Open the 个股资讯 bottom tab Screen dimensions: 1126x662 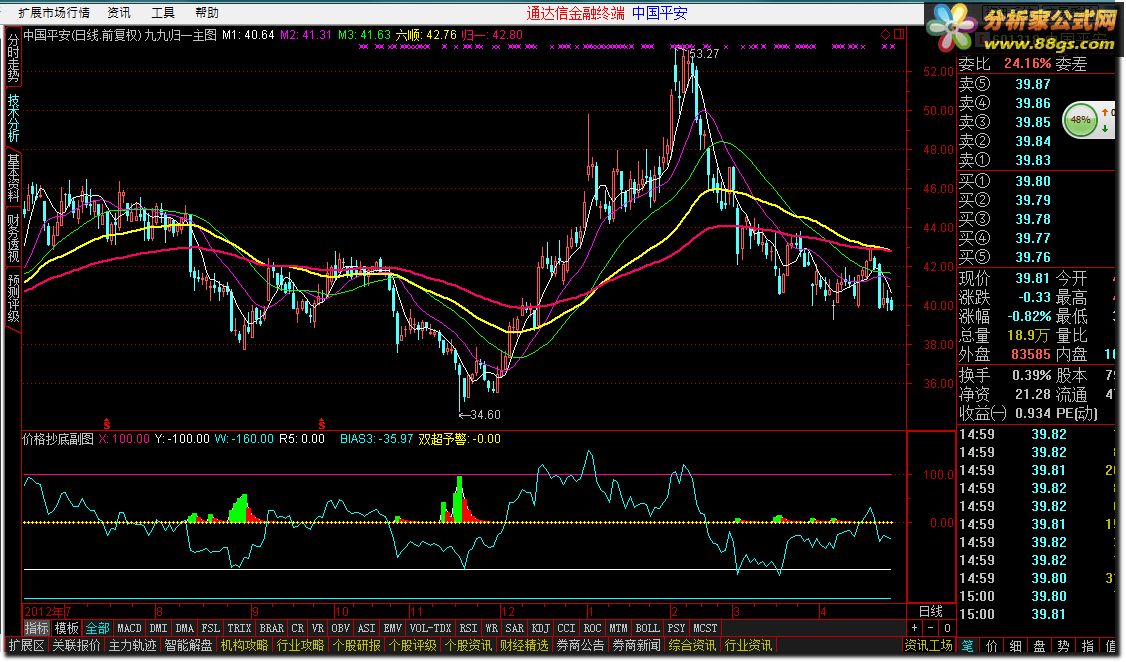click(x=468, y=645)
